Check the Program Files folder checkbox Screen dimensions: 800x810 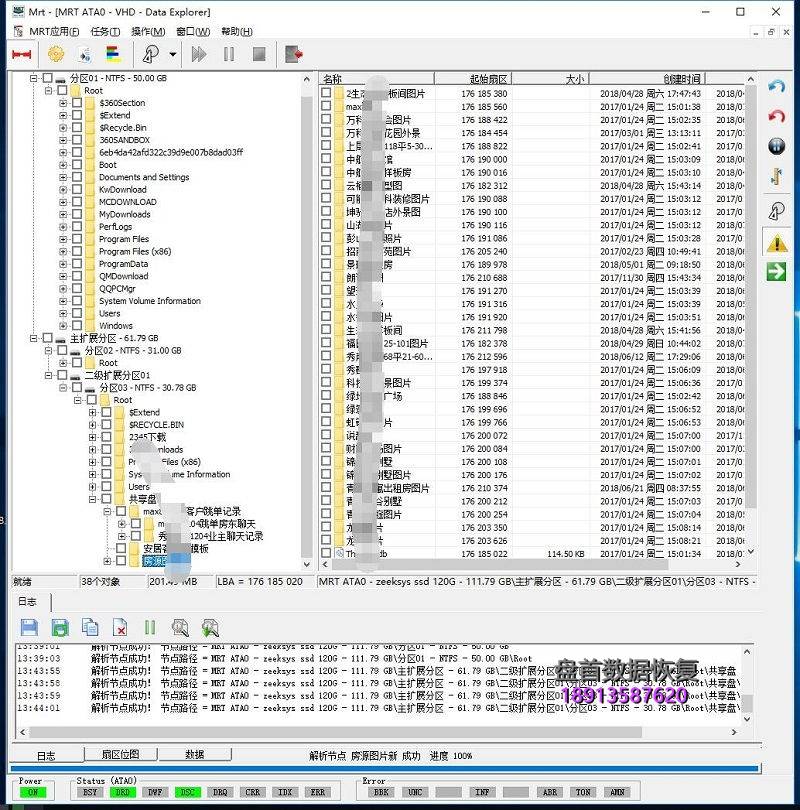coord(77,239)
